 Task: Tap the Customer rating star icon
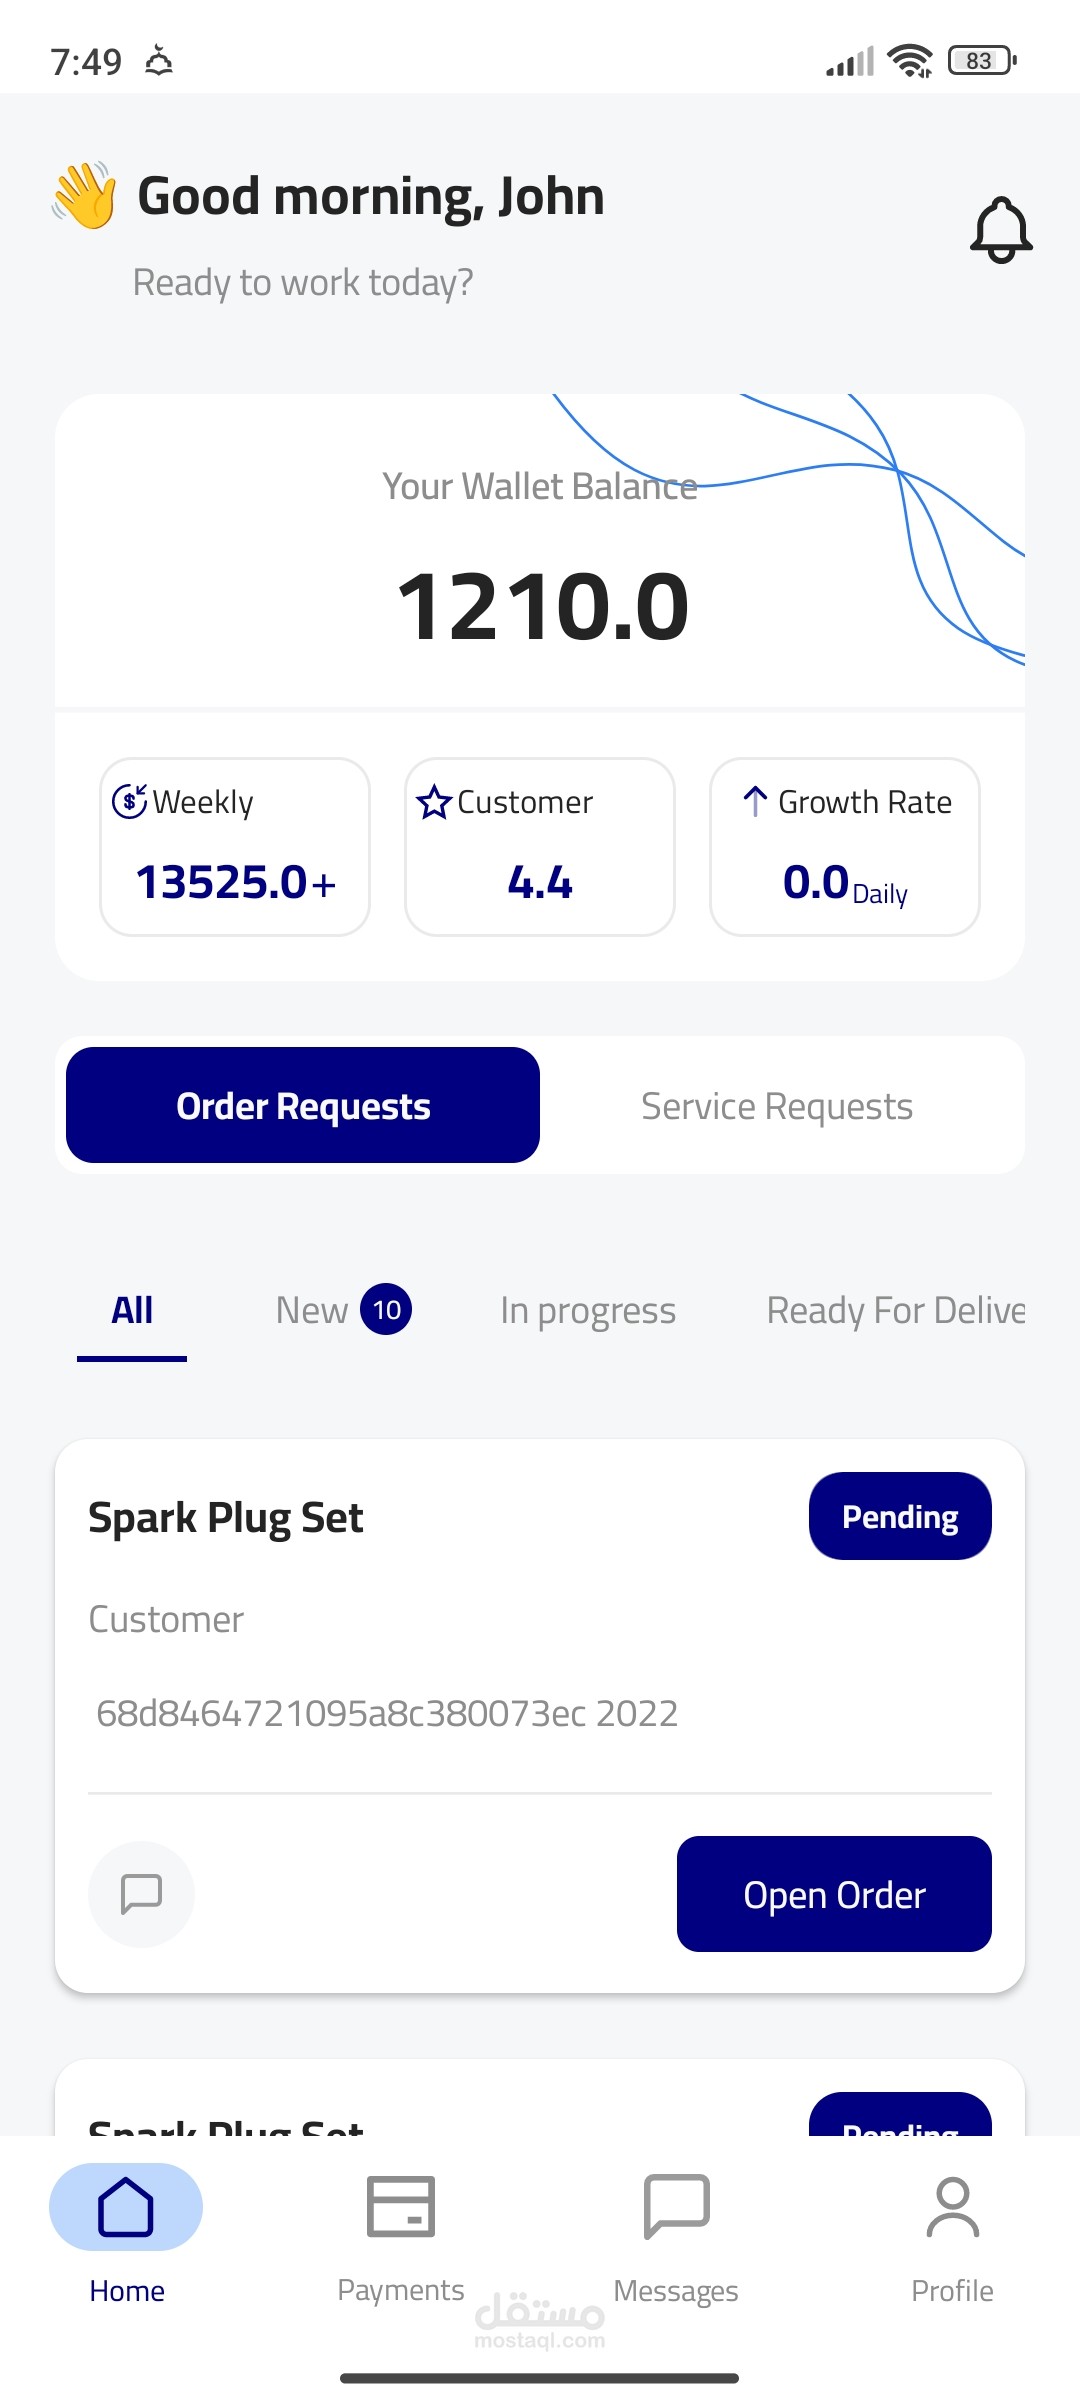pos(434,802)
